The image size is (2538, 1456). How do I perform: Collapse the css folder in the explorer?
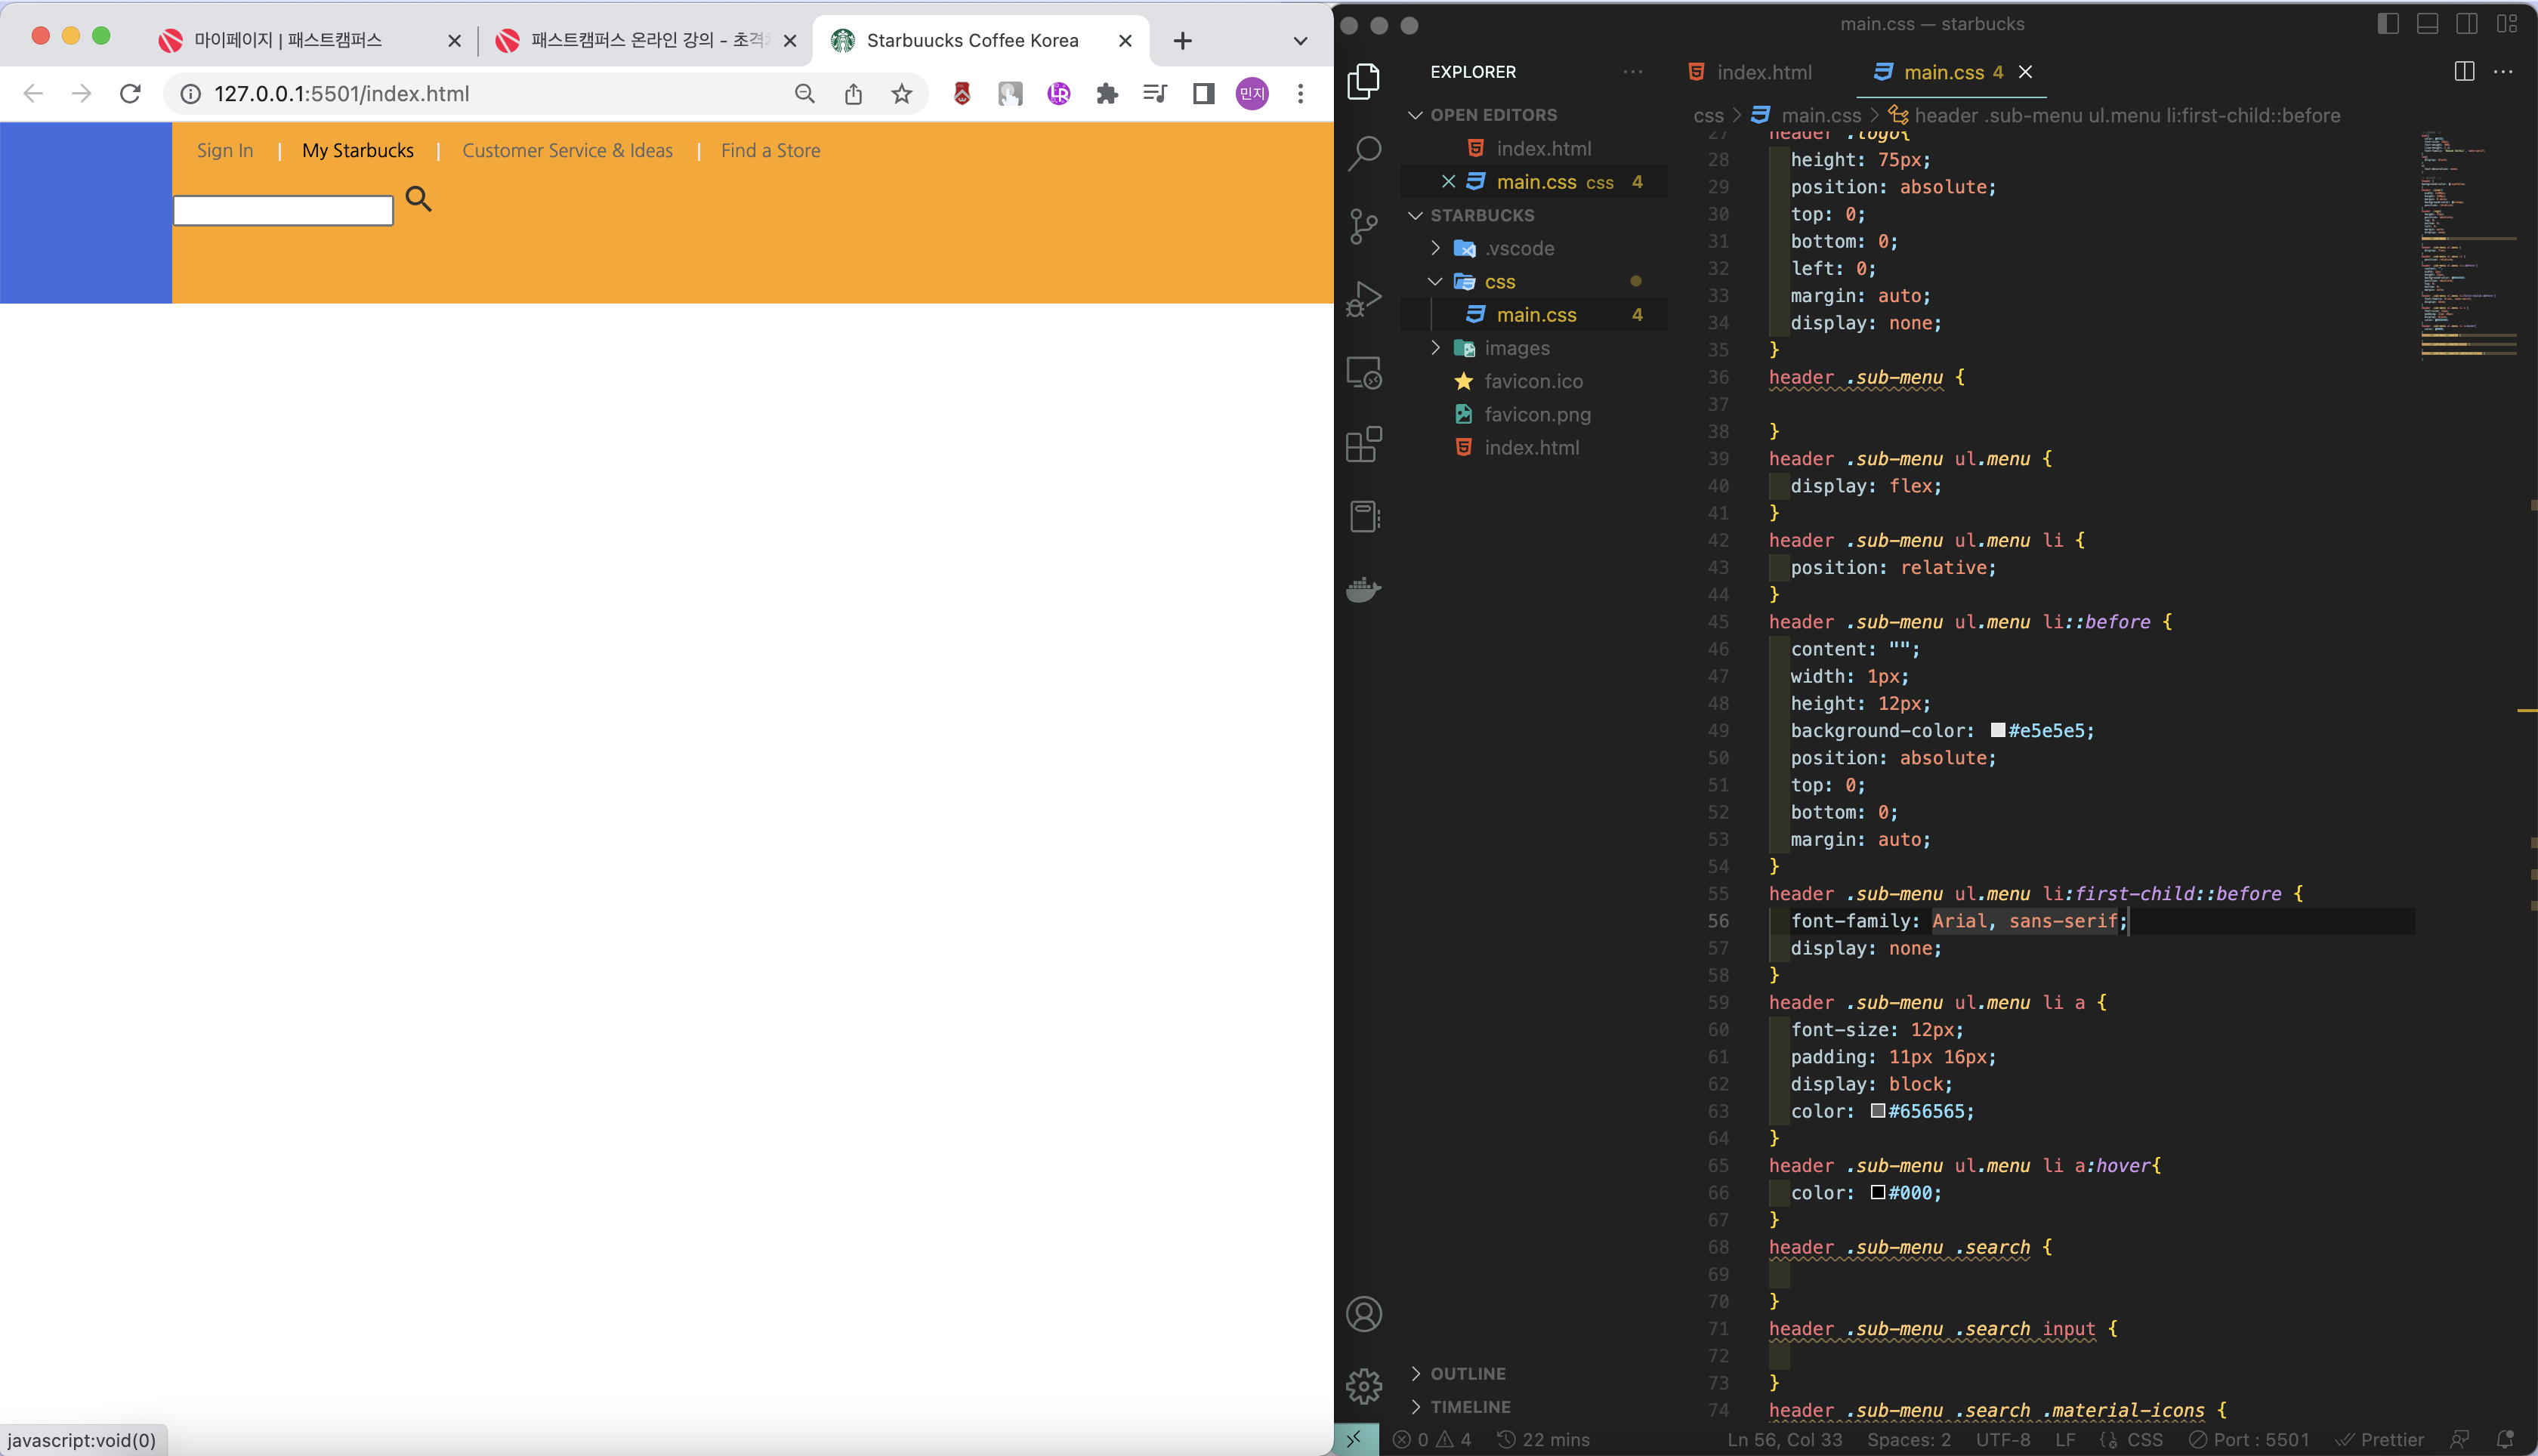pyautogui.click(x=1435, y=282)
